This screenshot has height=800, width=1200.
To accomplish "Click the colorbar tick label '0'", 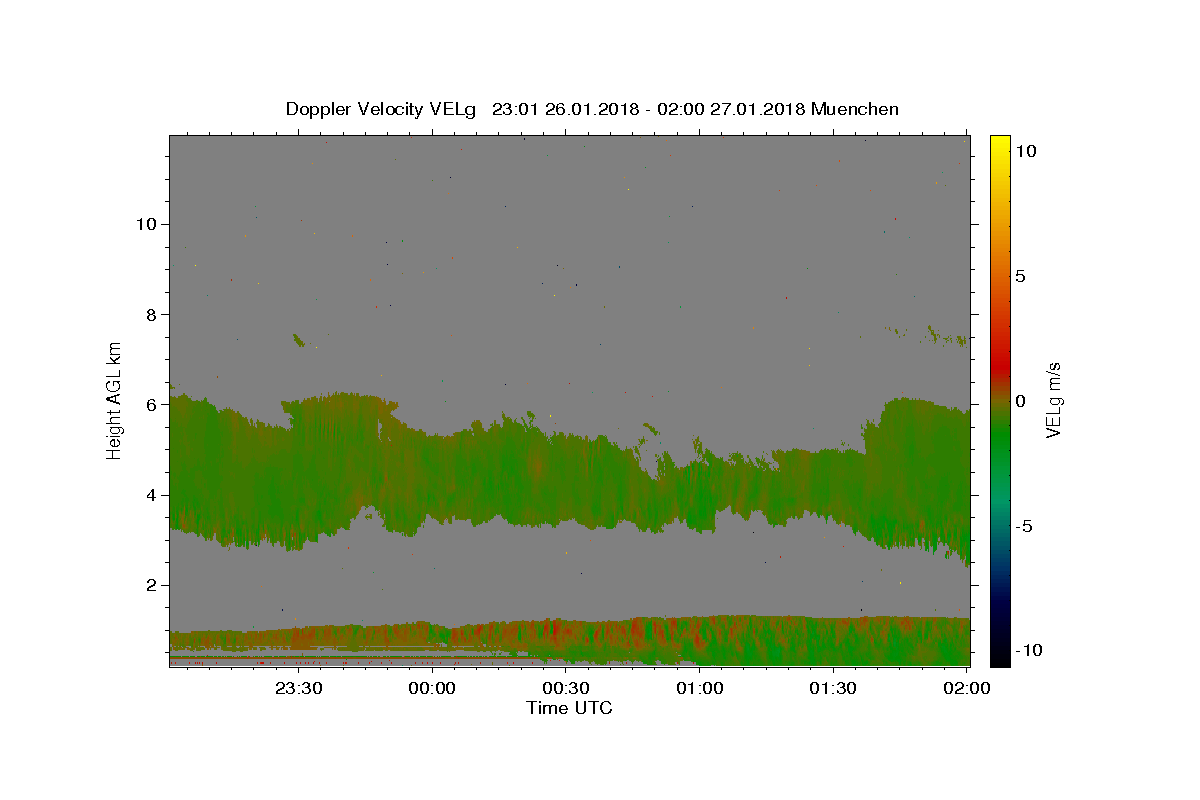I will 1020,401.
